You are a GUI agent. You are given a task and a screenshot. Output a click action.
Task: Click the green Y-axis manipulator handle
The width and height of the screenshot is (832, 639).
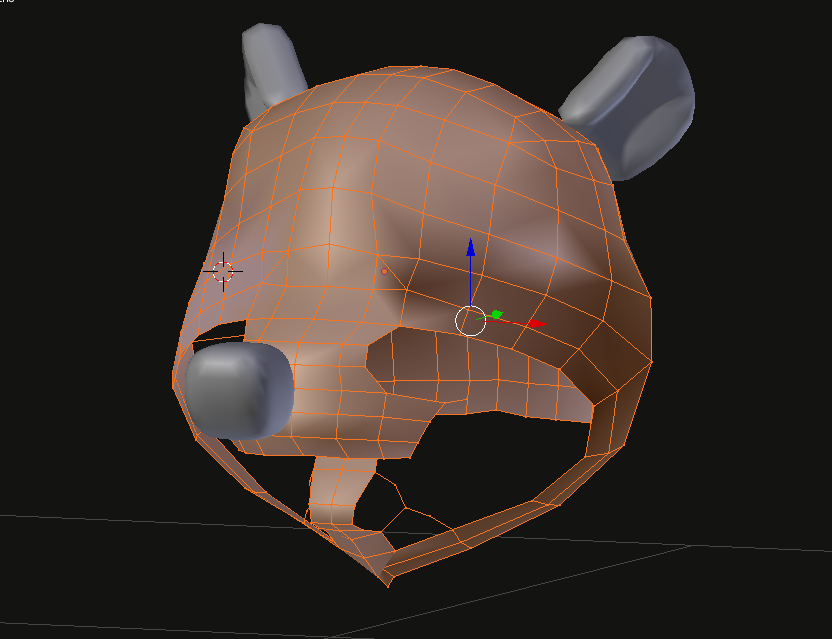(496, 315)
